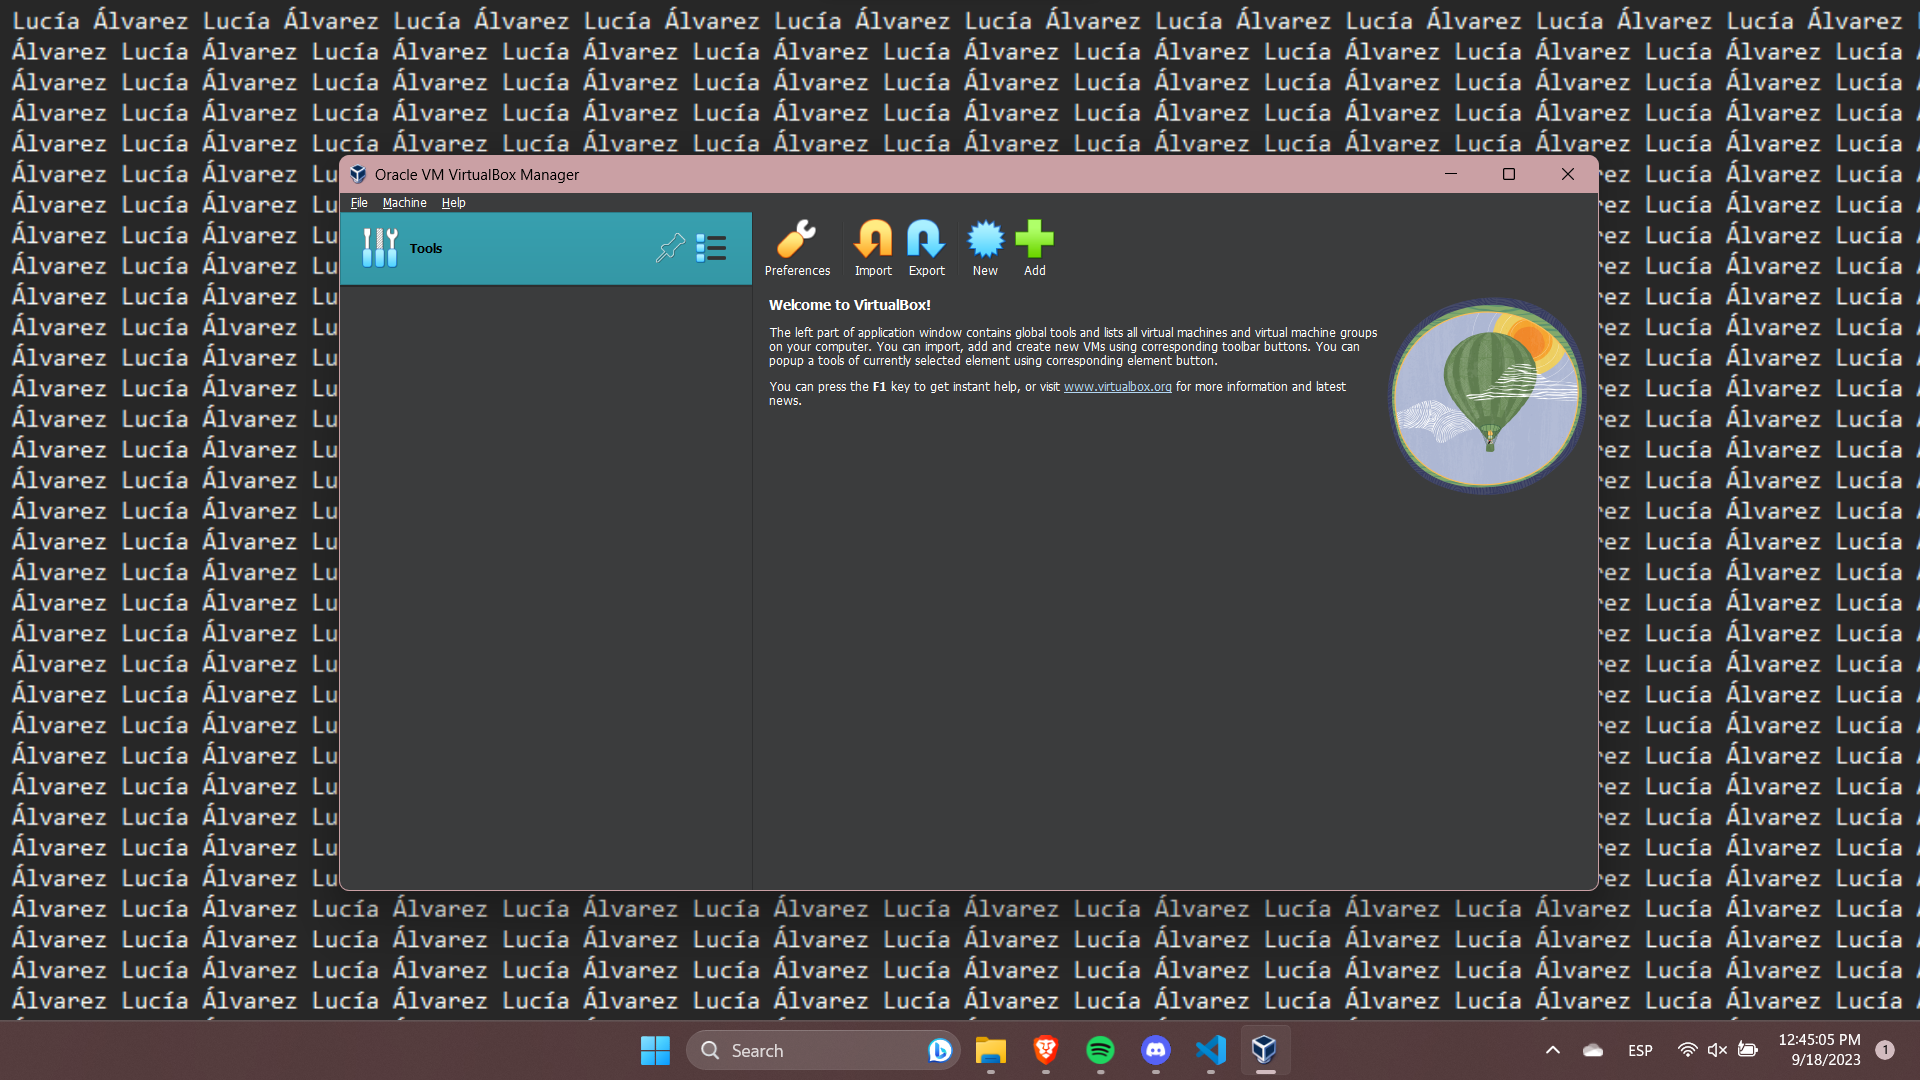The image size is (1920, 1080).
Task: Click the Windows Start button
Action: tap(655, 1050)
